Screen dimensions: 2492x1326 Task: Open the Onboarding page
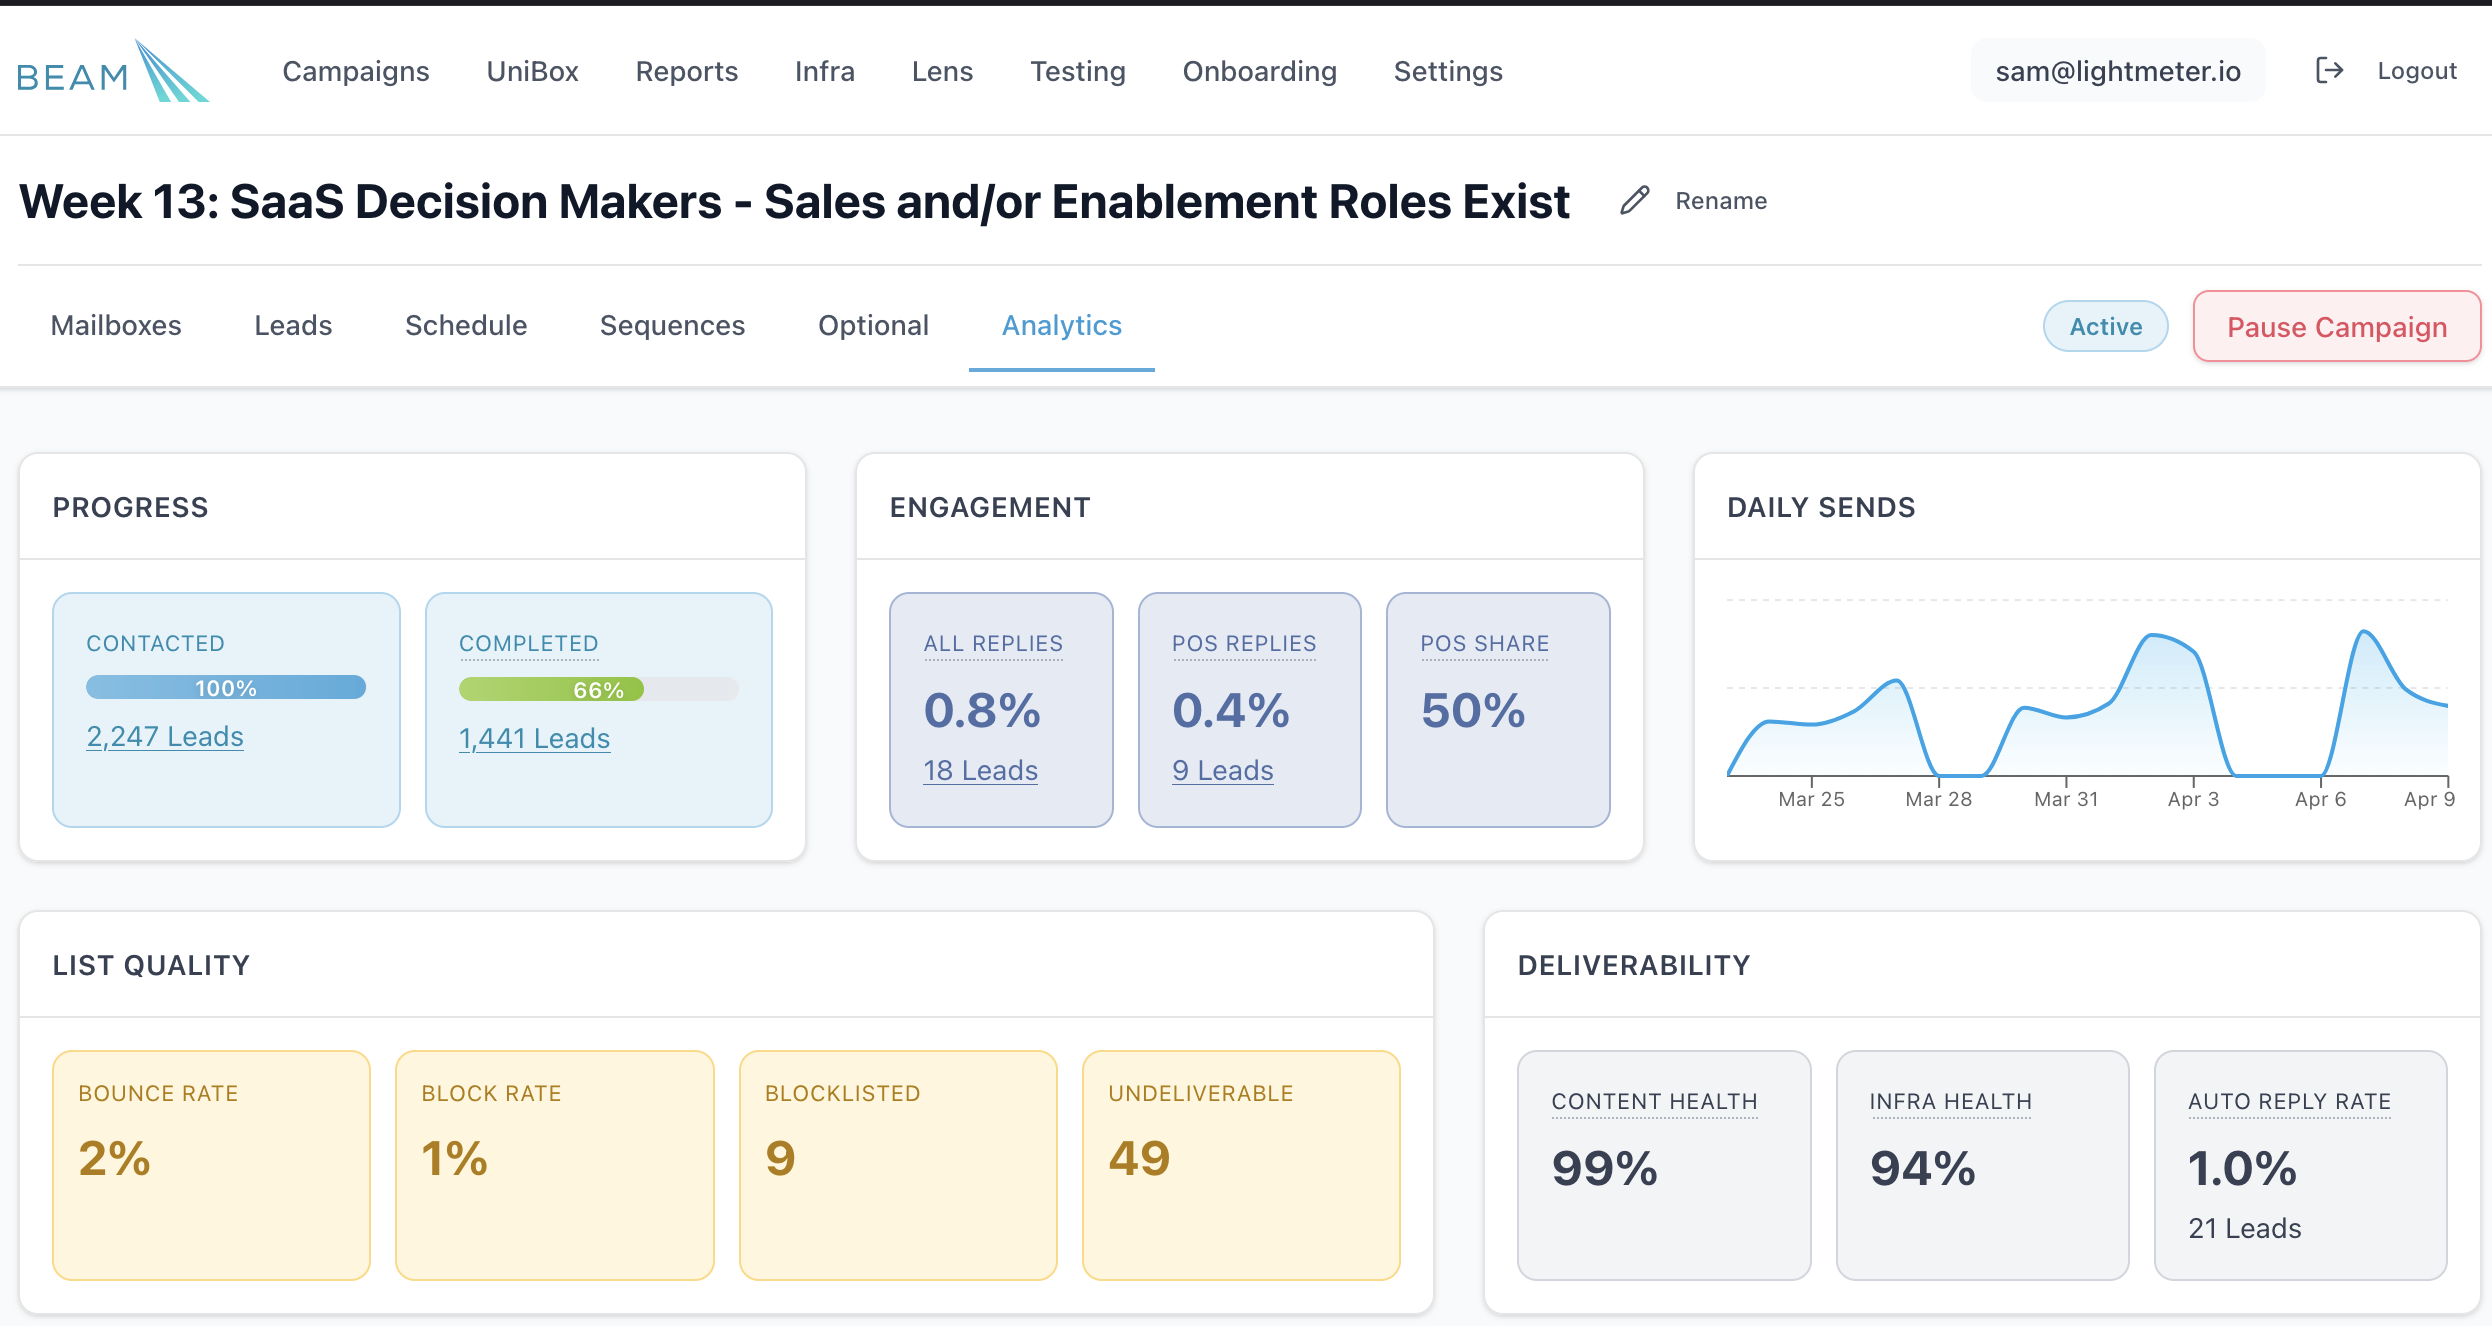click(x=1260, y=71)
